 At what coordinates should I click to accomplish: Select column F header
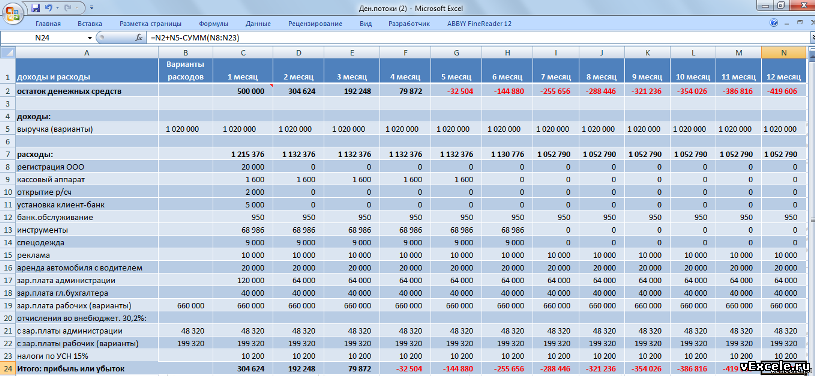(405, 53)
